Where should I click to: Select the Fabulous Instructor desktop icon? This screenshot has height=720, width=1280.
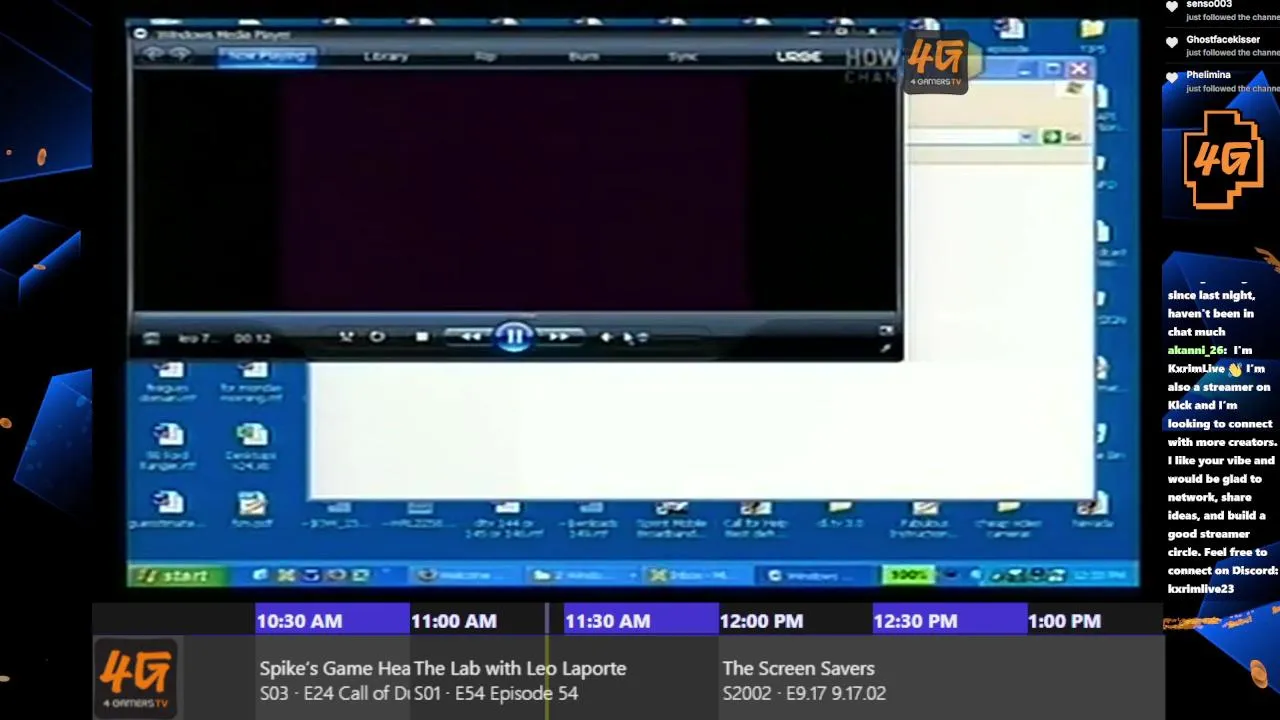923,521
